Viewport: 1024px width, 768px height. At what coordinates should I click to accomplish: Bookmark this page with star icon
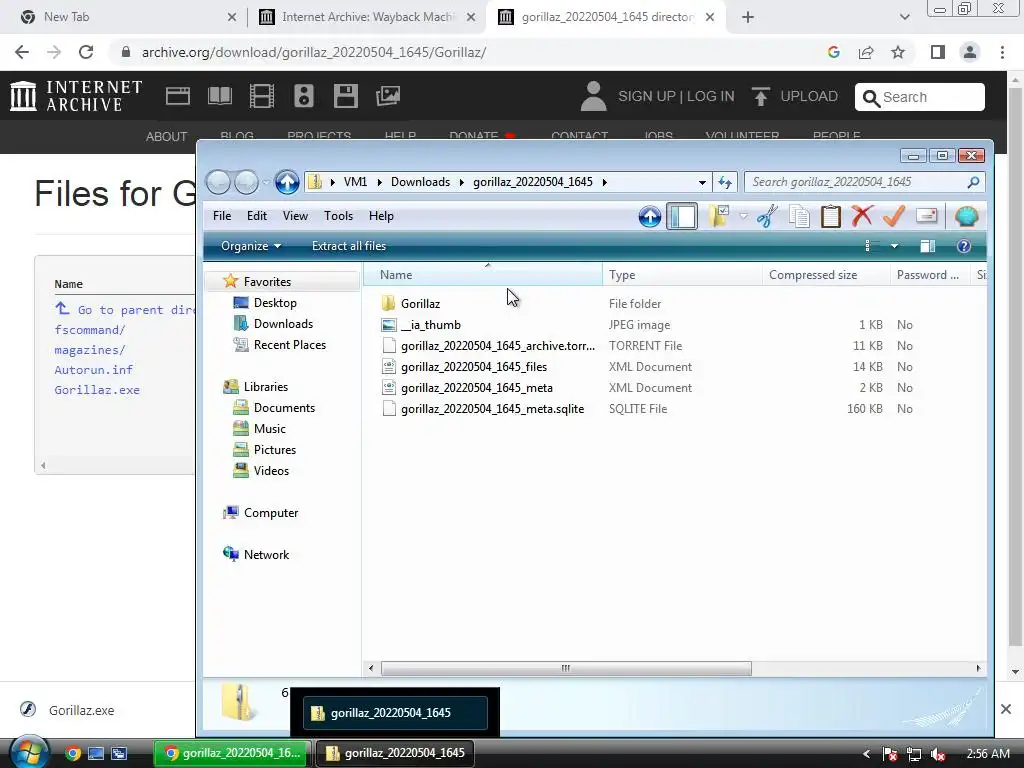coord(898,52)
